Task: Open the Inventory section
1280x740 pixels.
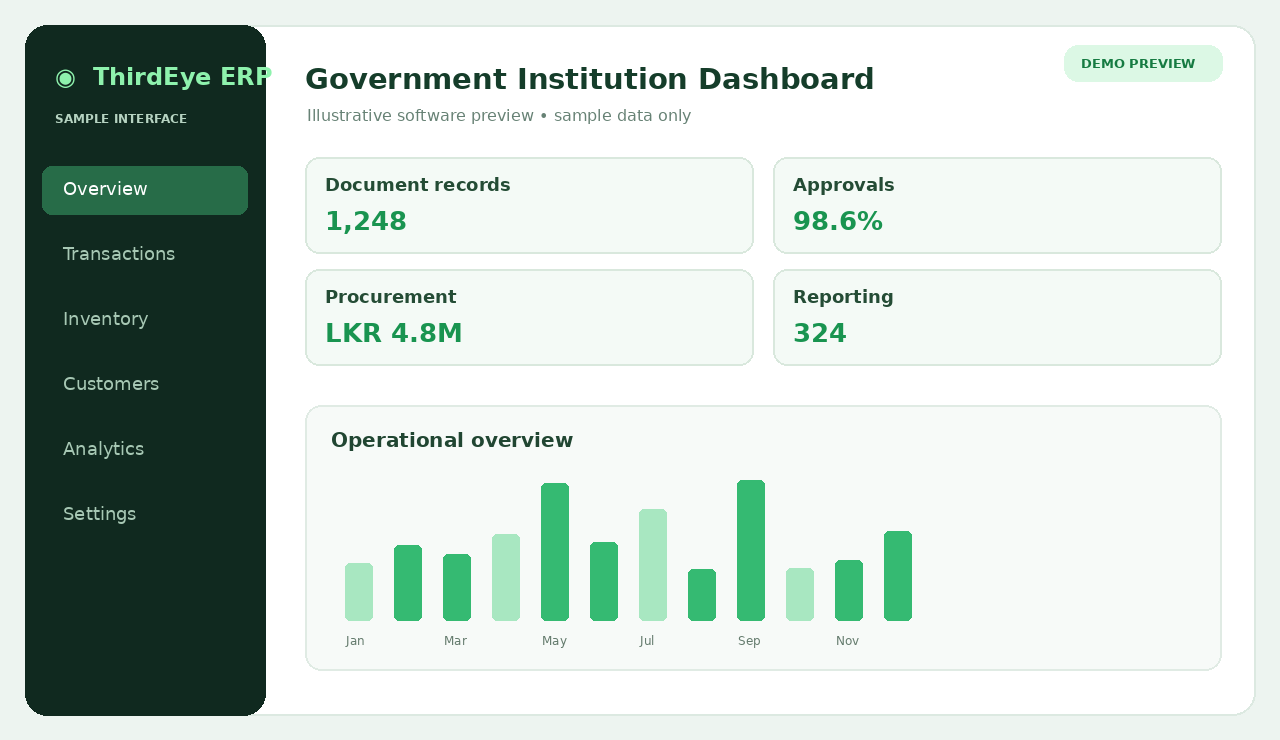Action: tap(105, 319)
